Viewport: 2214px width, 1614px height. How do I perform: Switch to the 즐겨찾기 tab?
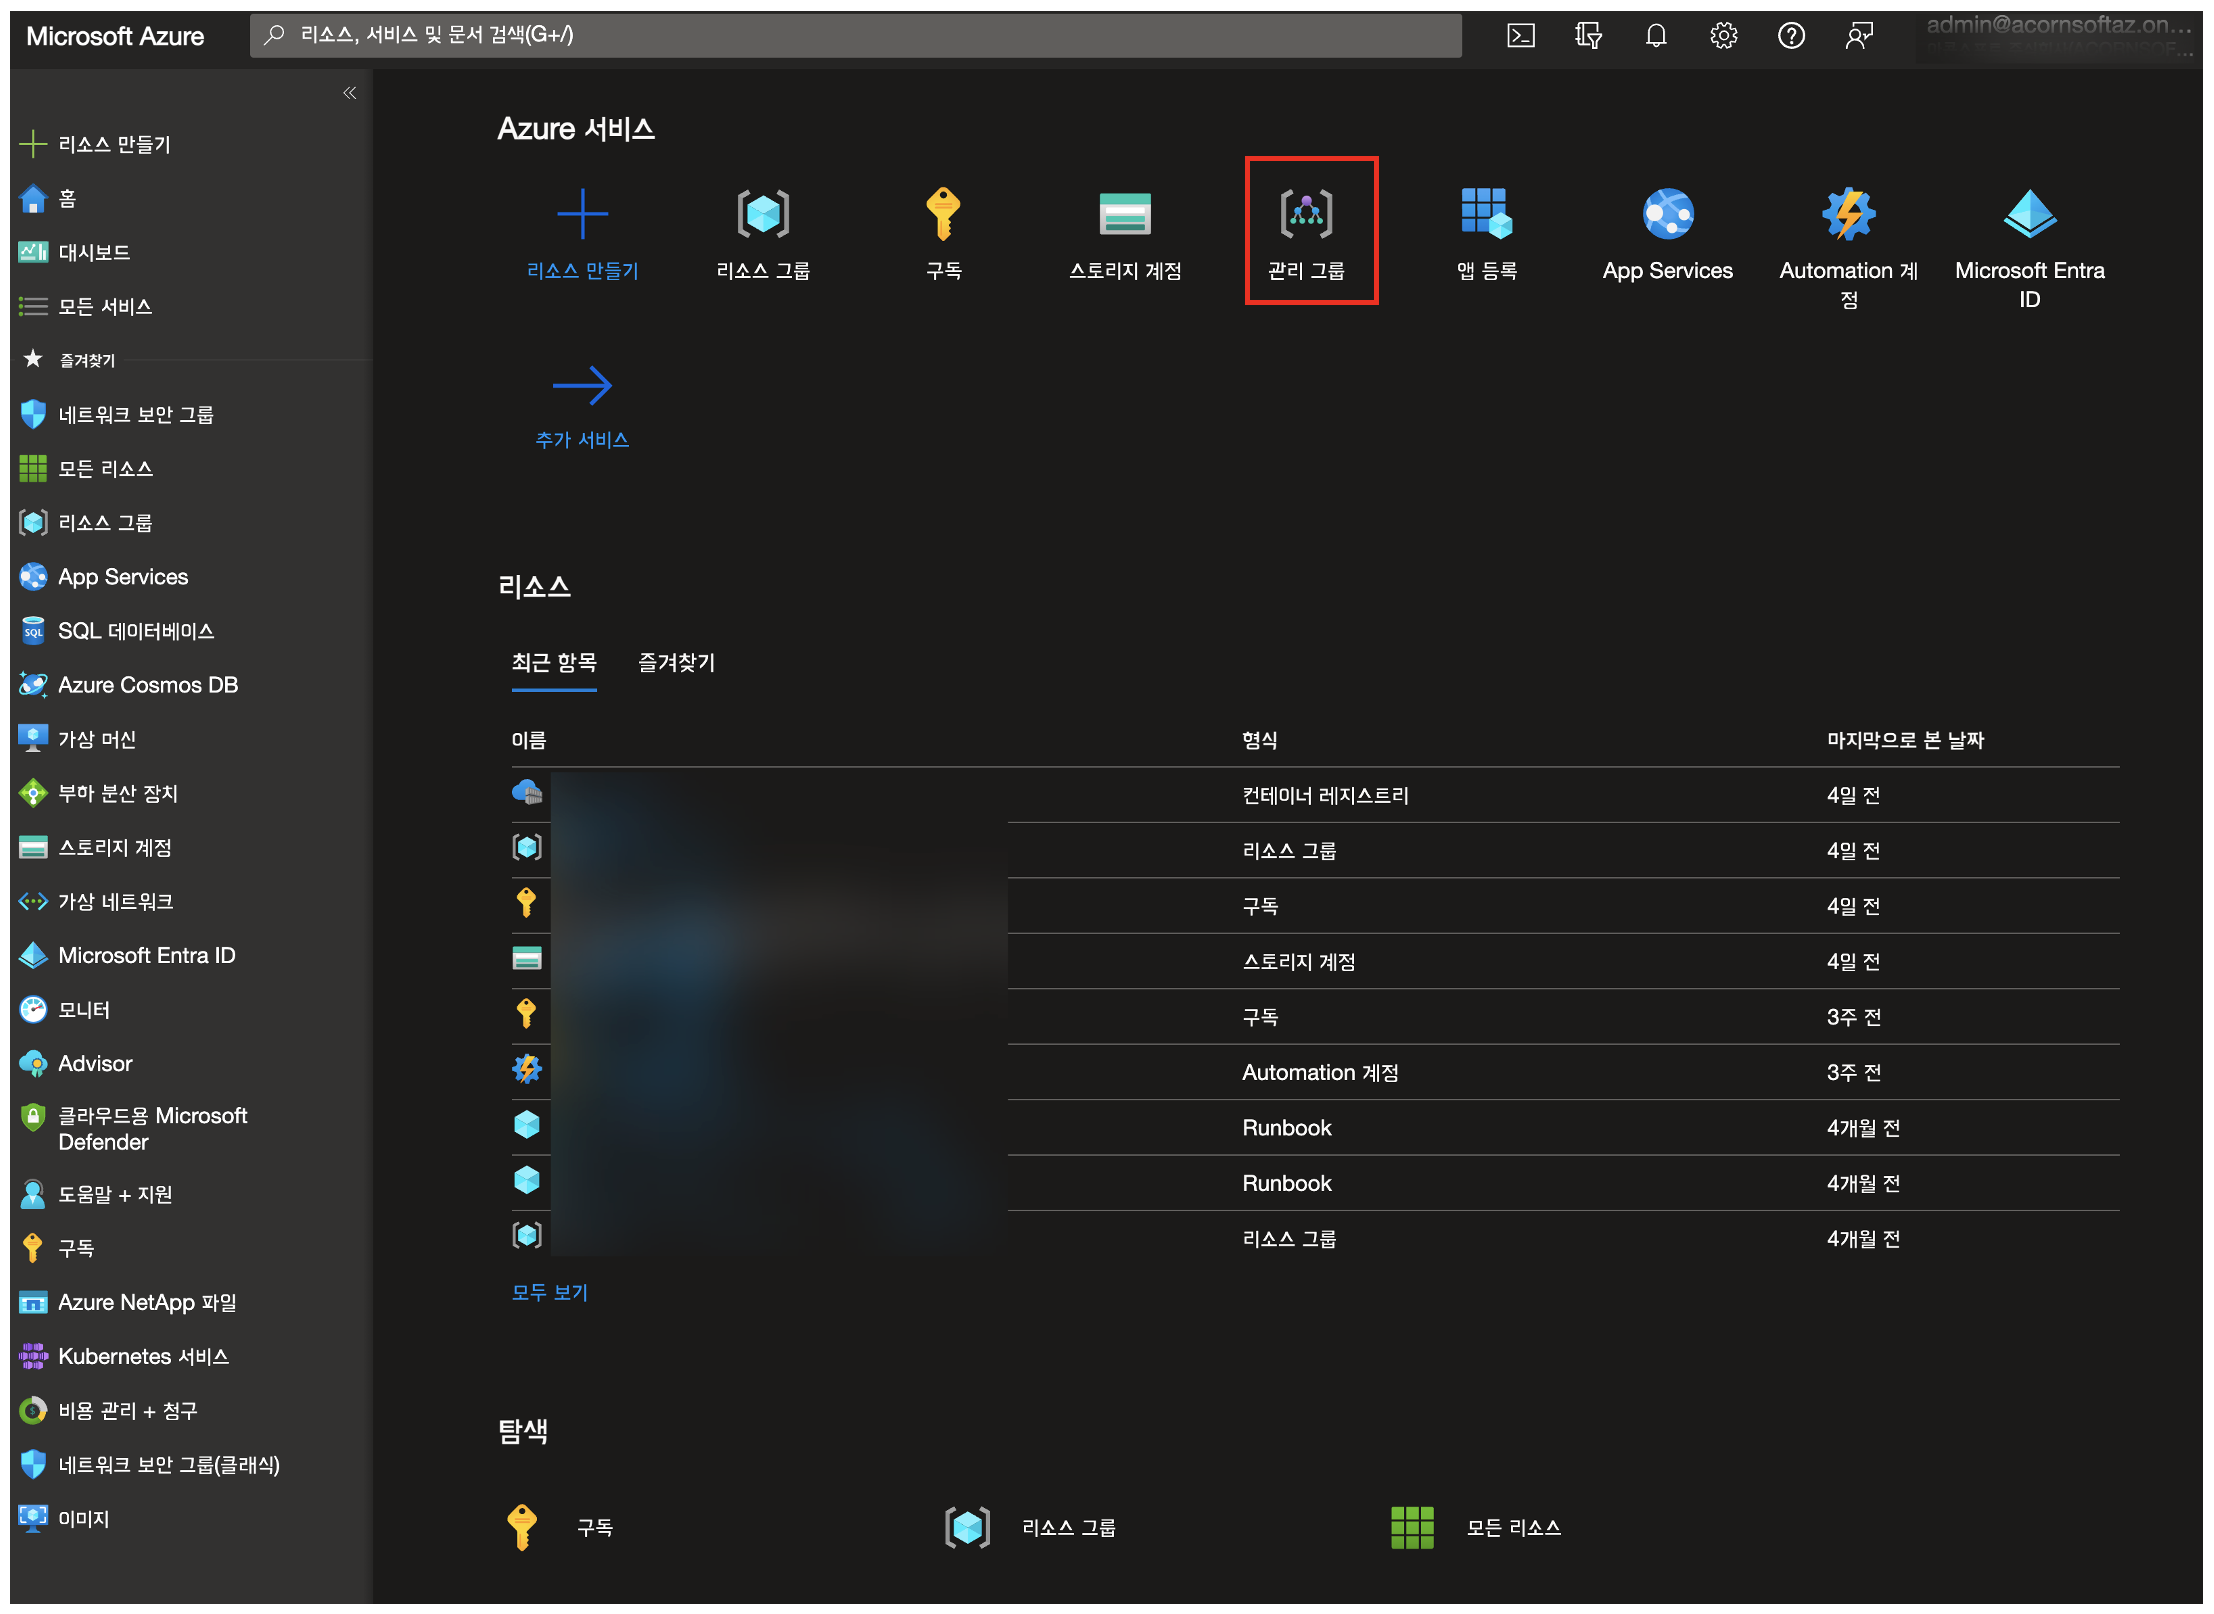(677, 662)
